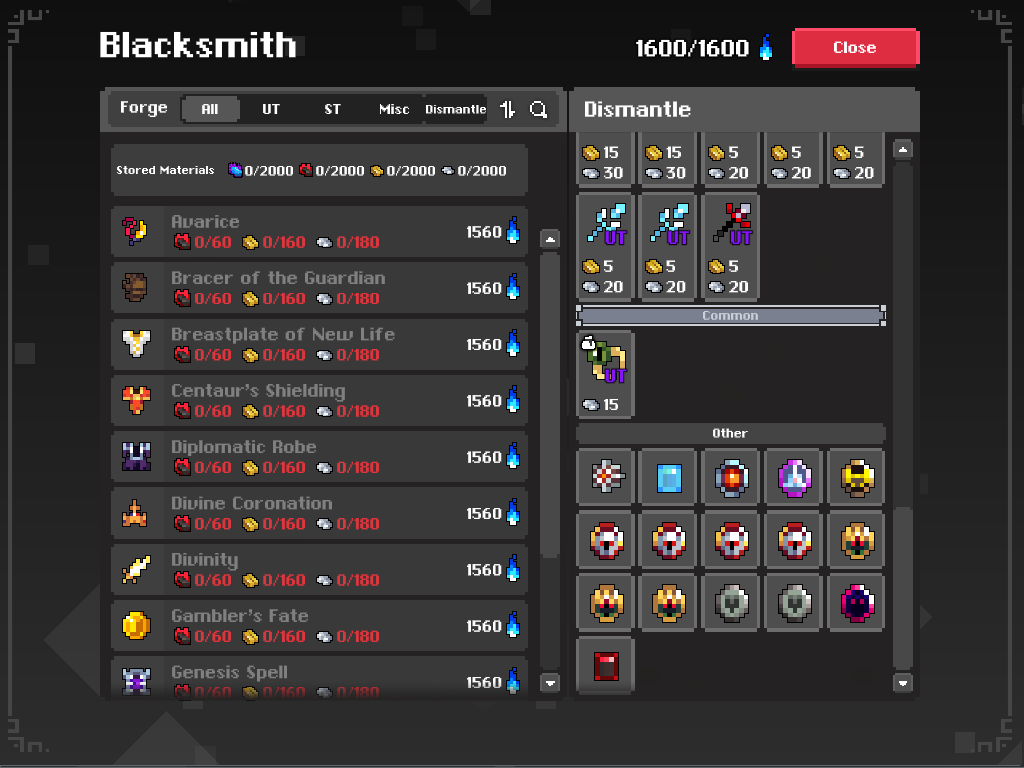
Task: Select the Gambler's Fate gold coin icon
Action: point(136,626)
